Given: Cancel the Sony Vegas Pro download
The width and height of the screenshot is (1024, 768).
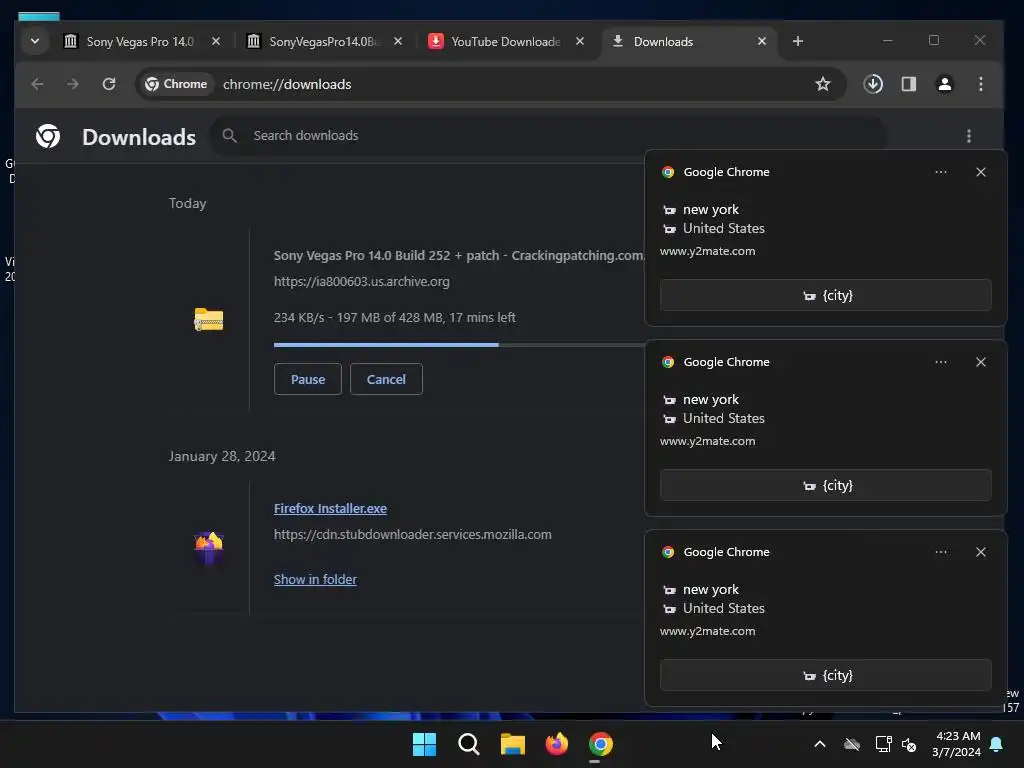Looking at the screenshot, I should click(386, 379).
